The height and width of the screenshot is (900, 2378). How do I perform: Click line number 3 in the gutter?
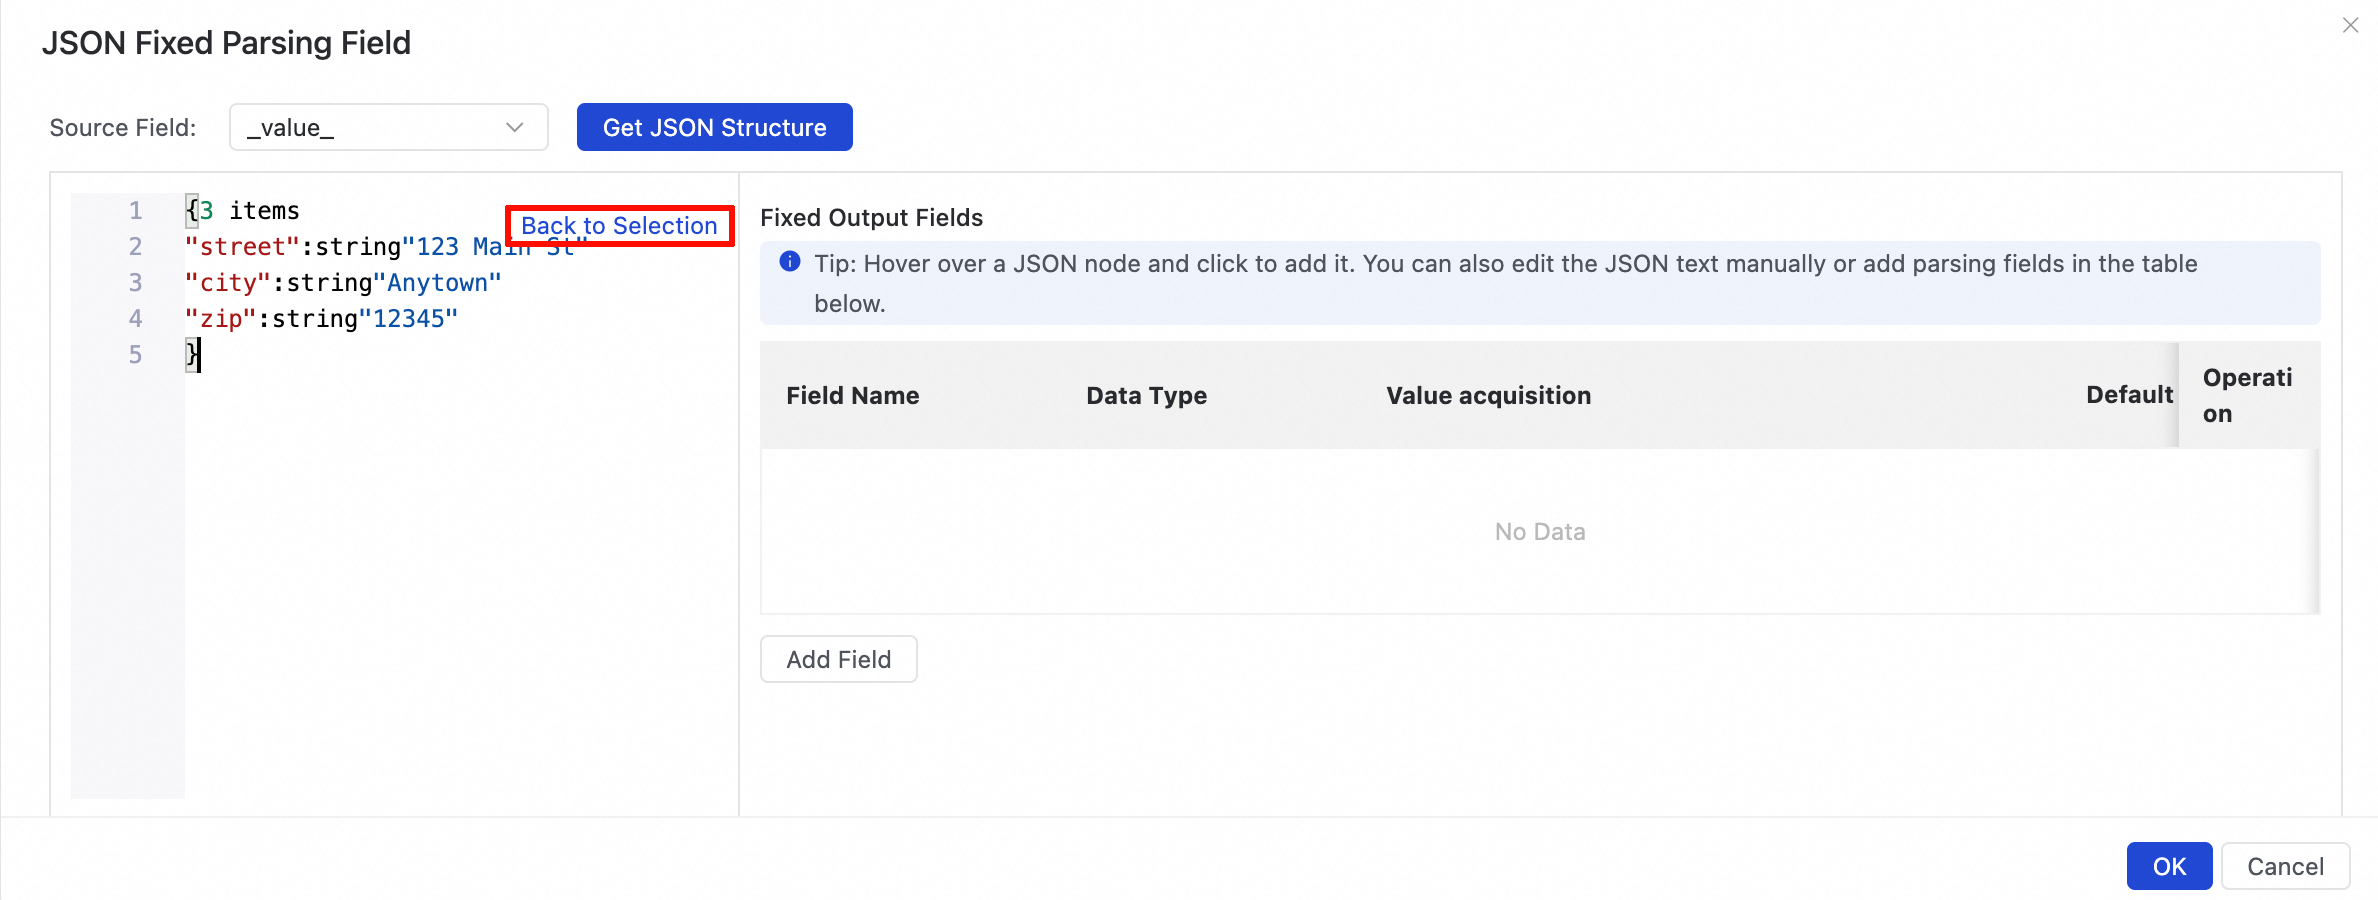(x=135, y=283)
